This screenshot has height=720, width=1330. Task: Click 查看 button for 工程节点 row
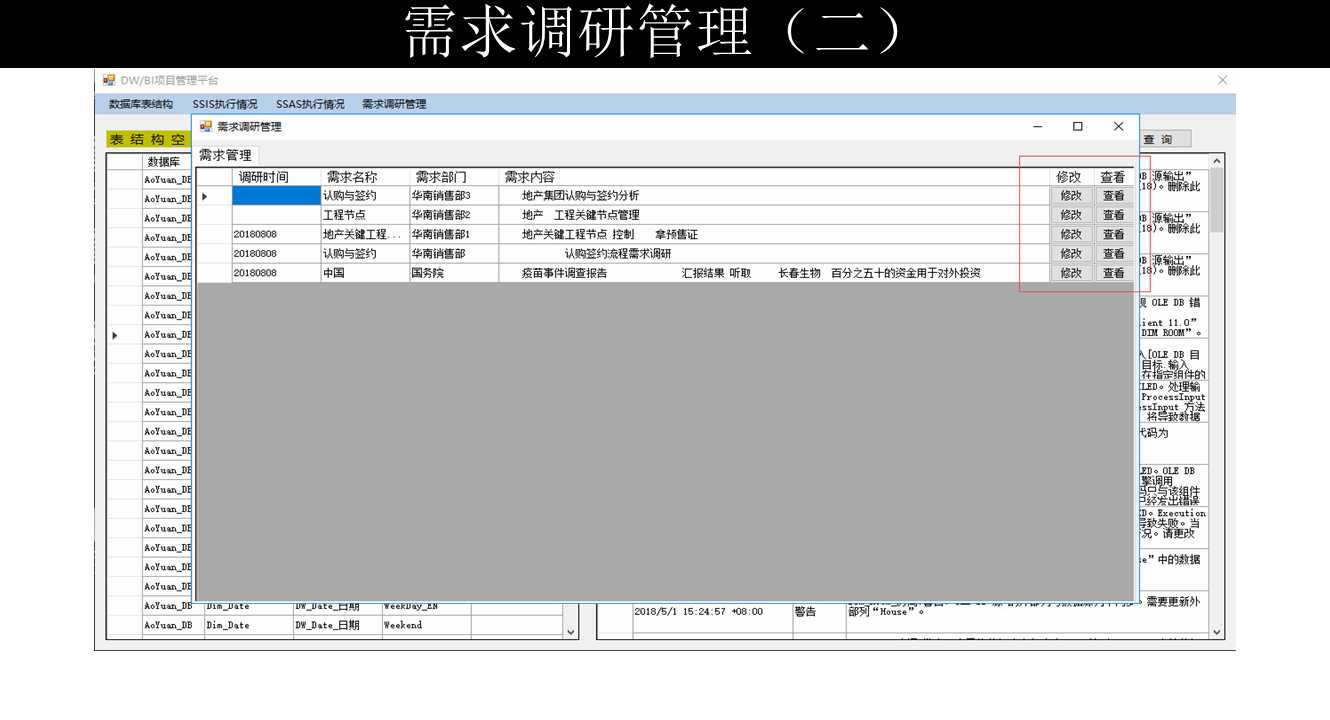[x=1114, y=215]
